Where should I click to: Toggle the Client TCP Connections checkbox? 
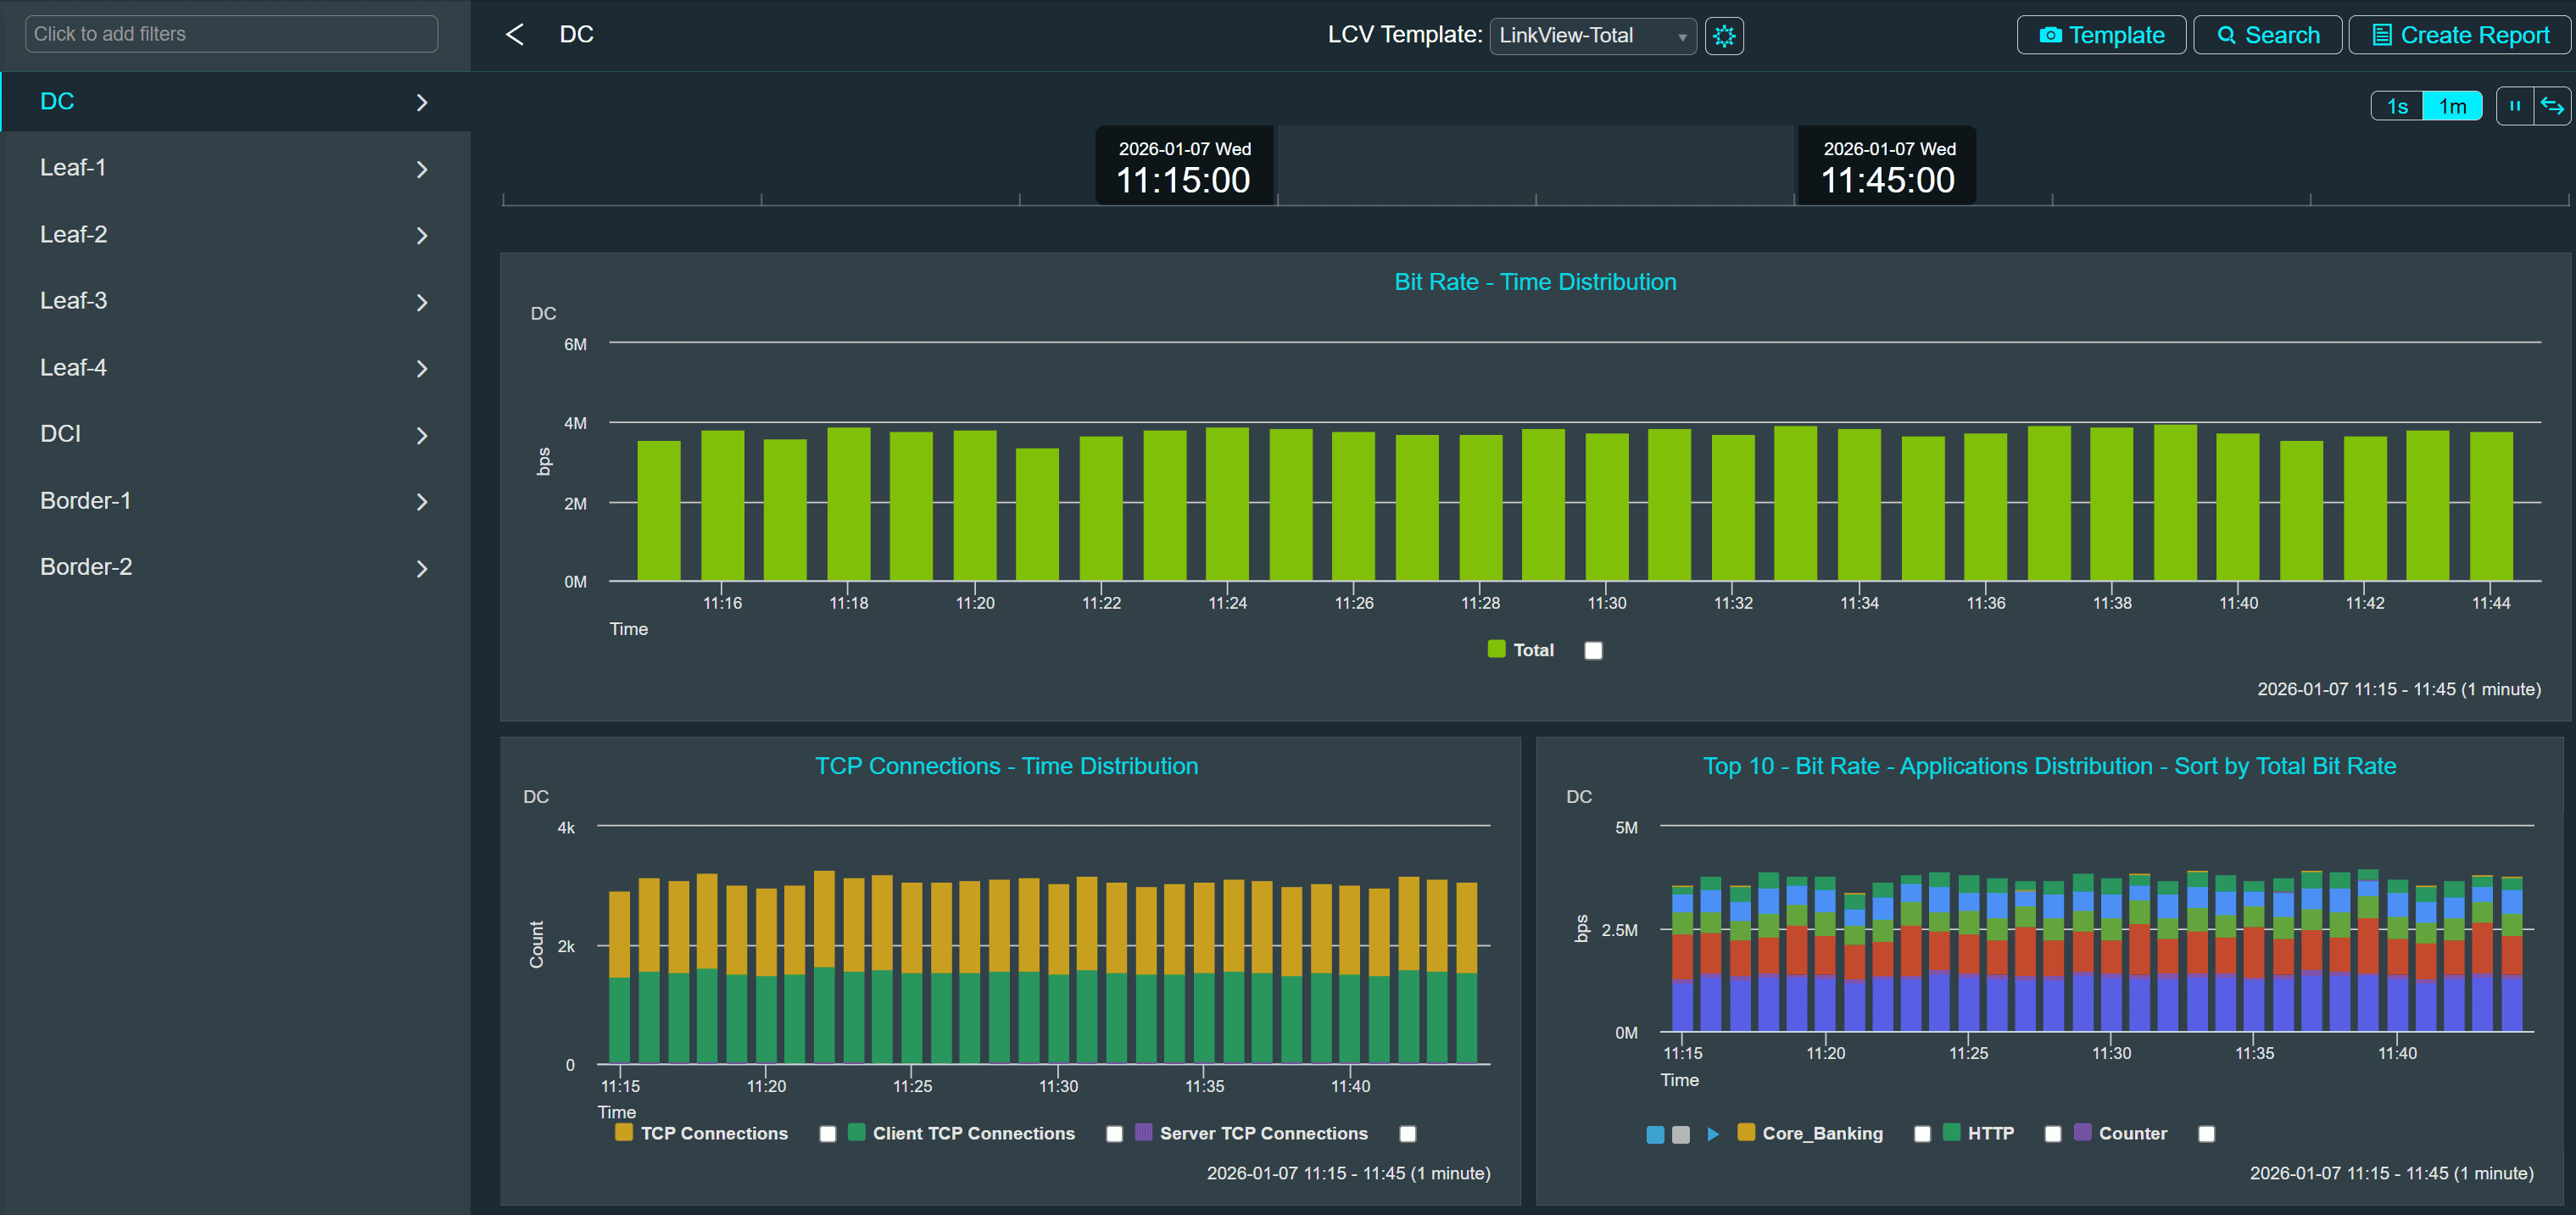point(1114,1134)
